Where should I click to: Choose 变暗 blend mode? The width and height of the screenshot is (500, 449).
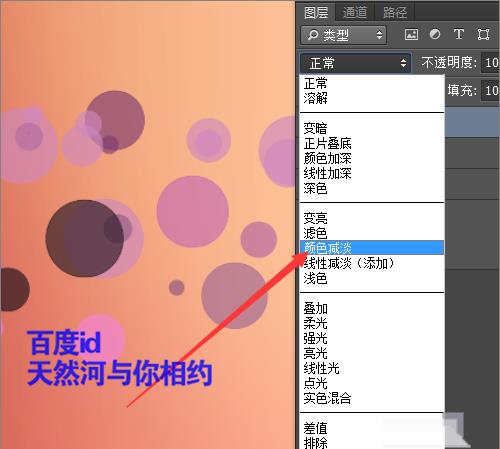(x=372, y=128)
